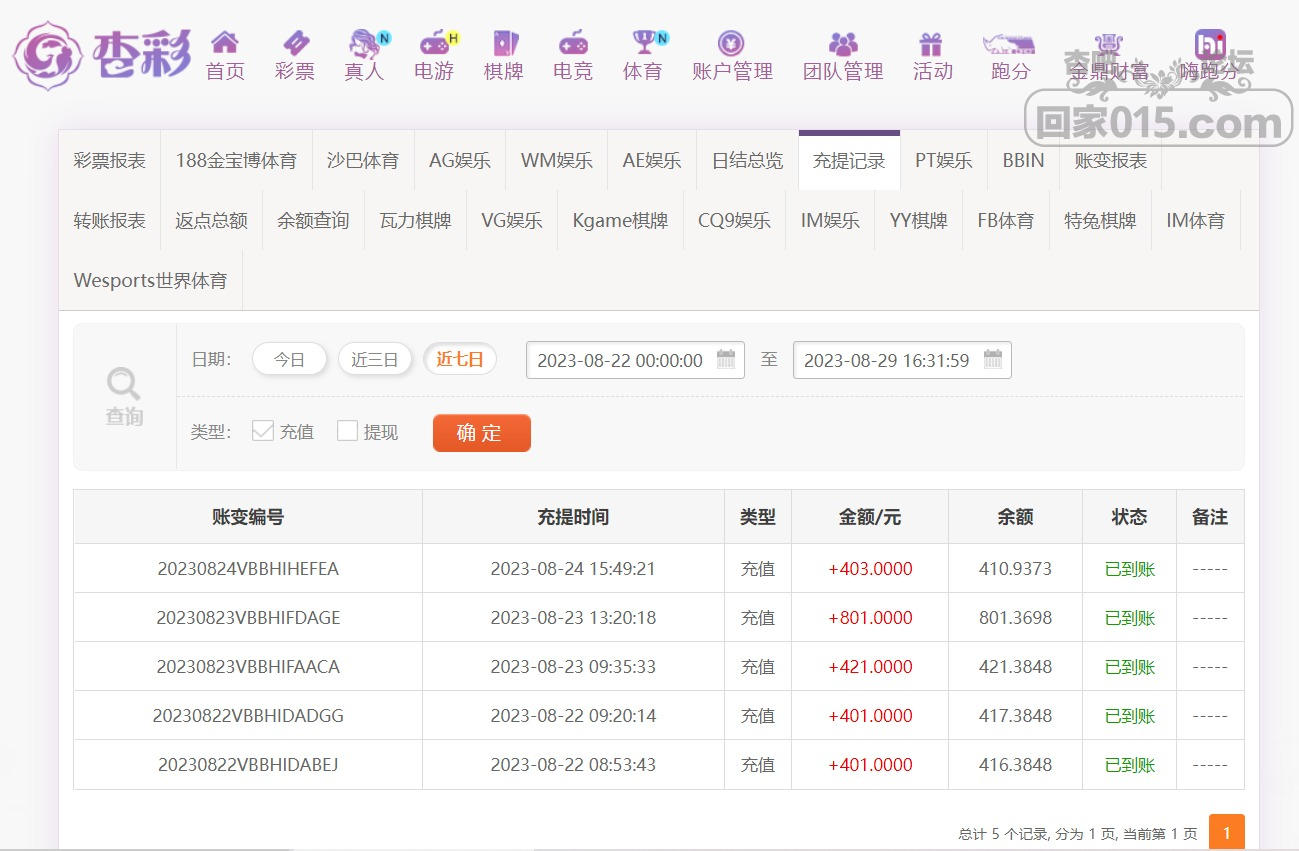Toggle the deposit (充值) checkbox
This screenshot has height=851, width=1299.
(x=263, y=431)
